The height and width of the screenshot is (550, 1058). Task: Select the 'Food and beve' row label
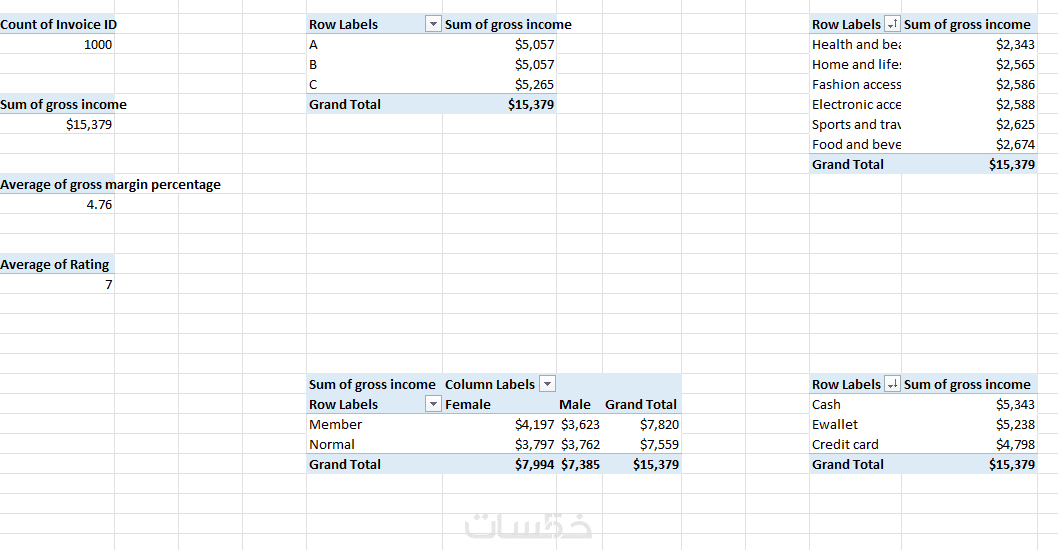(x=856, y=144)
